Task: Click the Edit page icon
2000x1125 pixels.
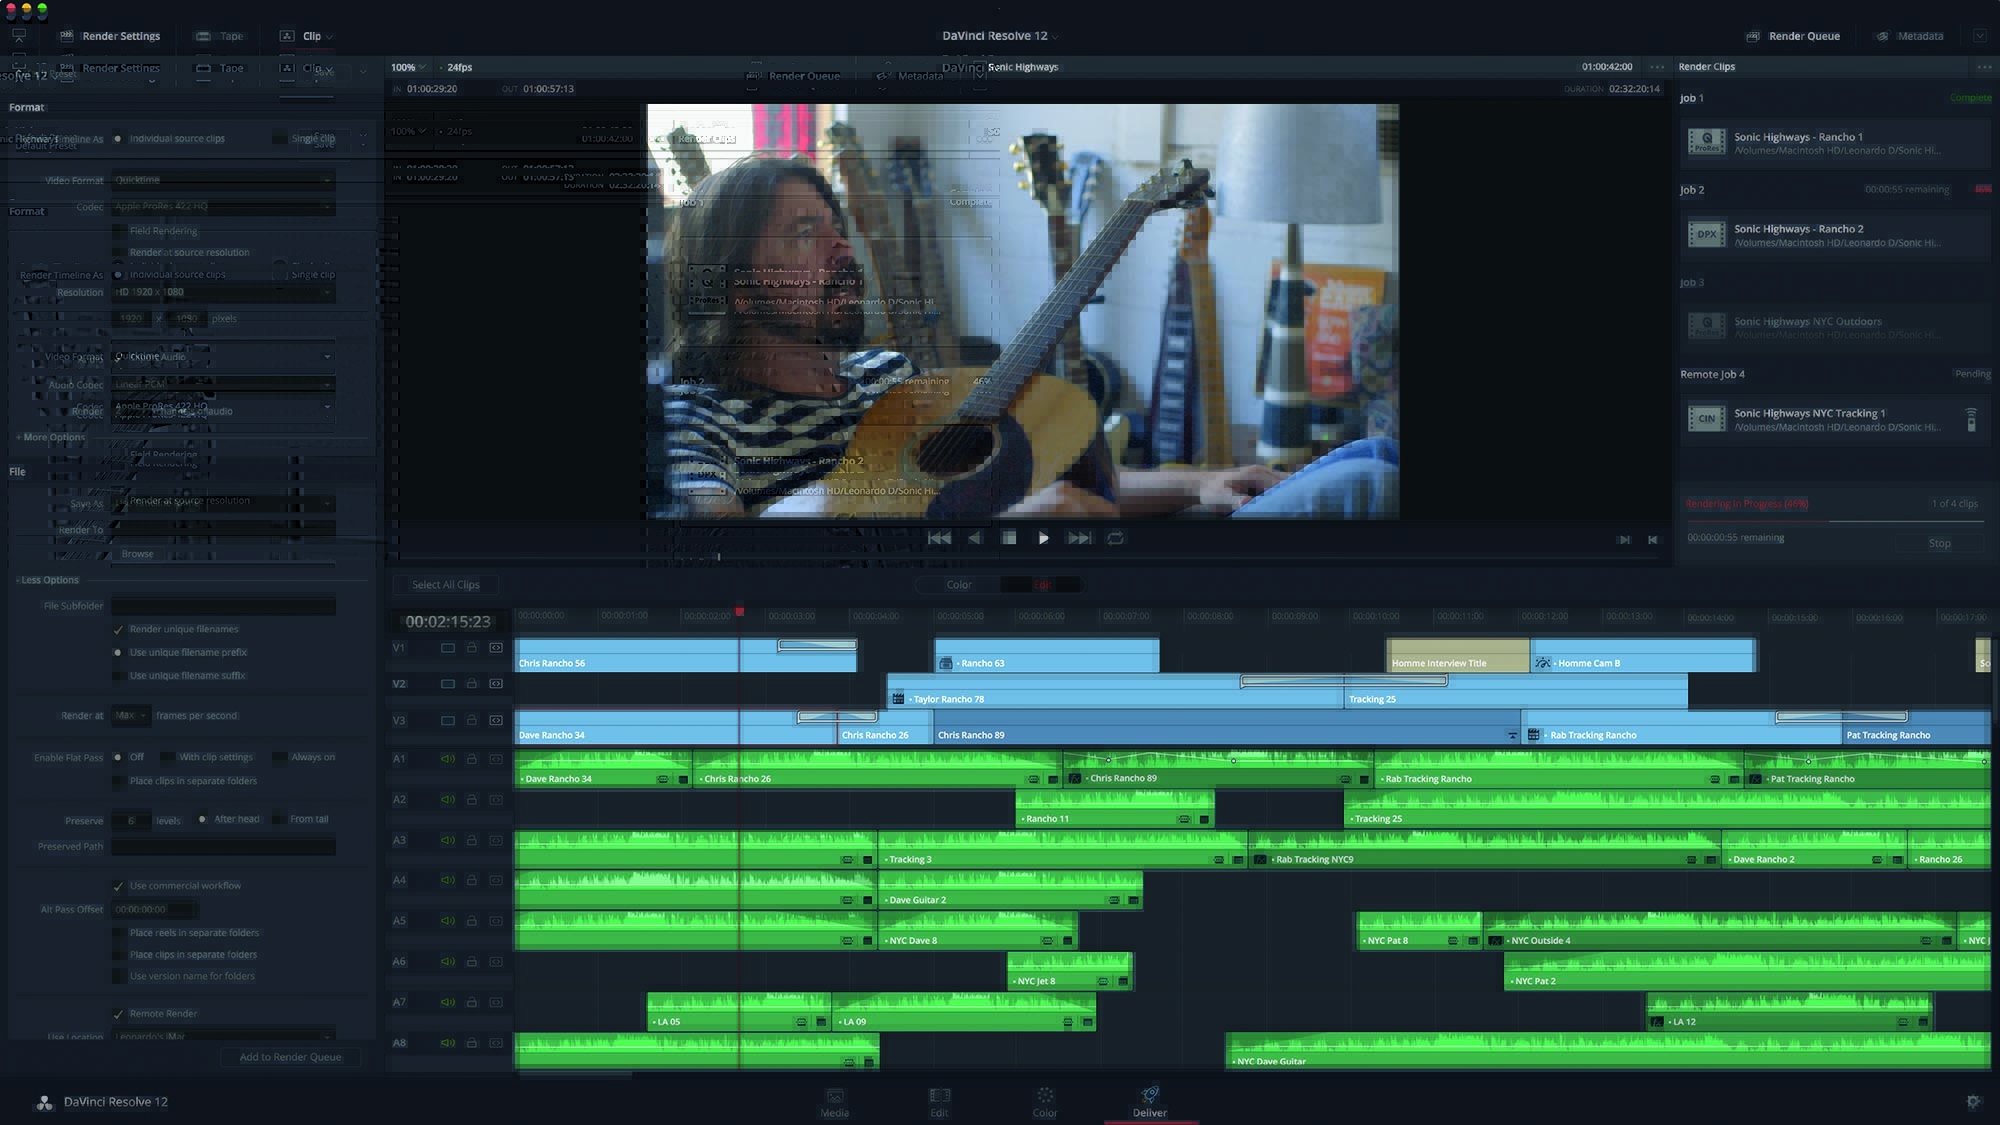Action: [x=938, y=1099]
